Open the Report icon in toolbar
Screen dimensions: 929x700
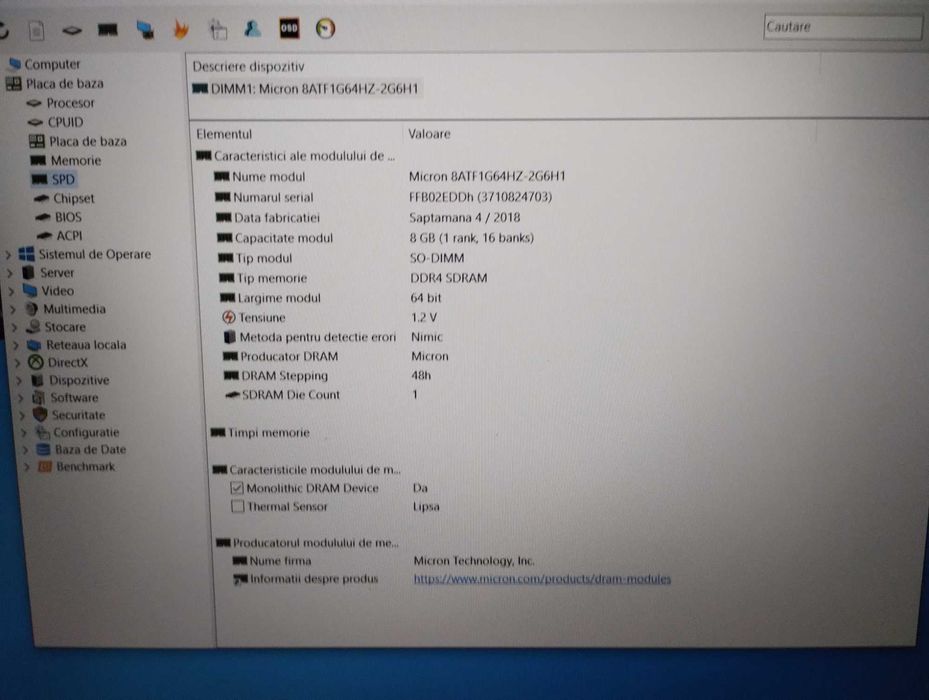click(37, 30)
